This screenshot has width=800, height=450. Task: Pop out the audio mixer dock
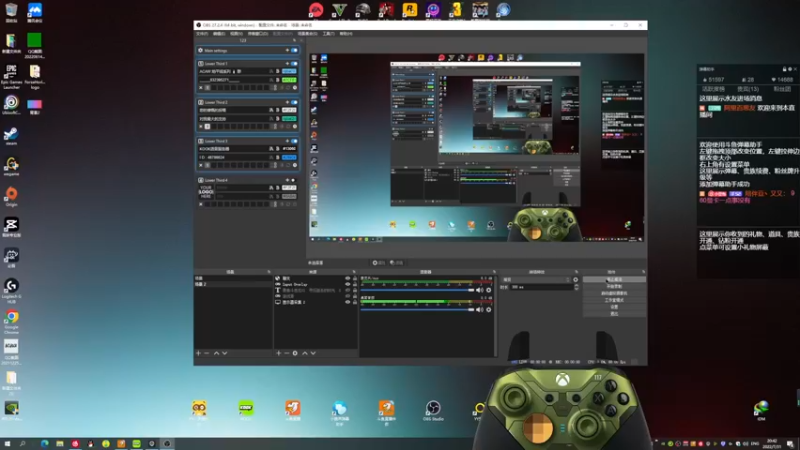click(494, 272)
